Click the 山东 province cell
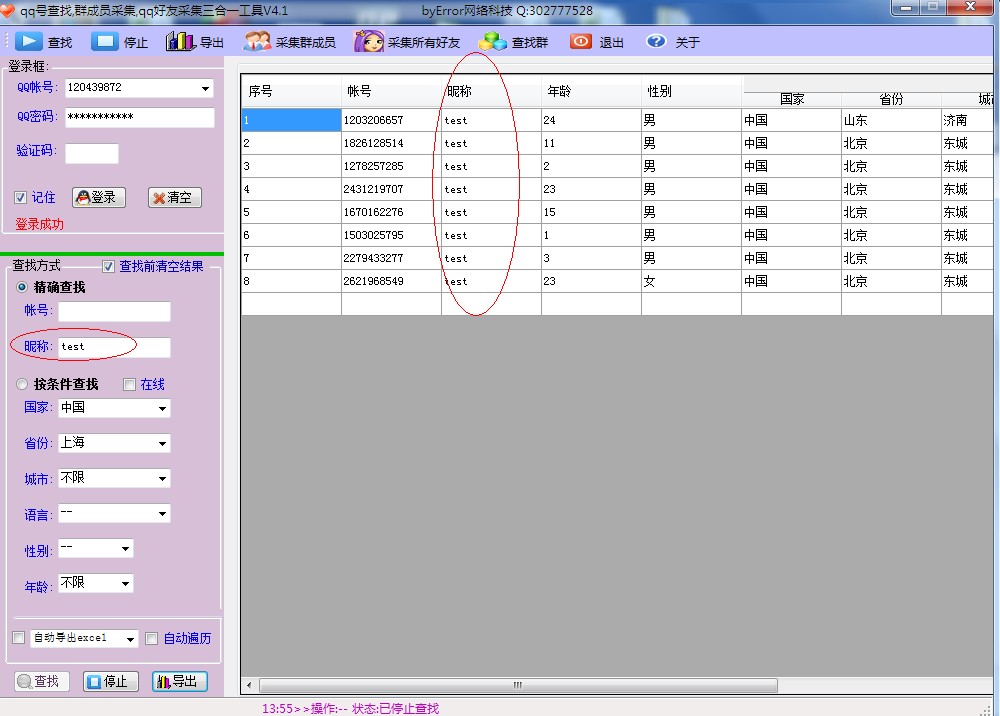1000x716 pixels. [x=891, y=120]
